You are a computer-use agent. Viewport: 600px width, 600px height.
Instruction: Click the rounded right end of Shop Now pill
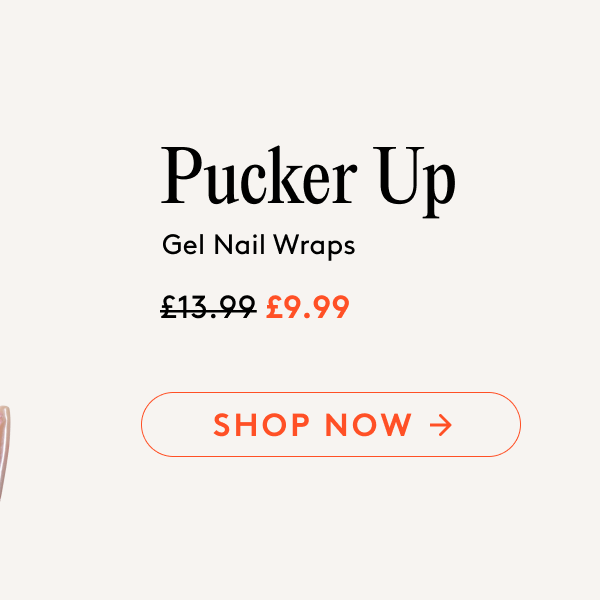[x=505, y=424]
